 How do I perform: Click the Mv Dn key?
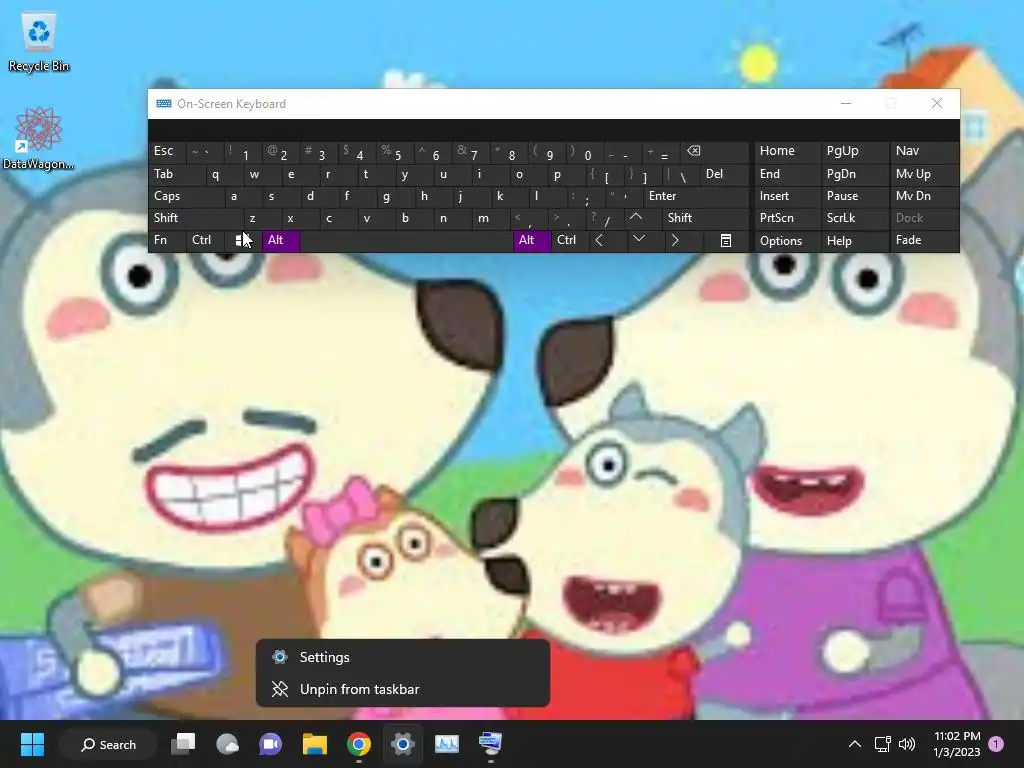(x=925, y=196)
